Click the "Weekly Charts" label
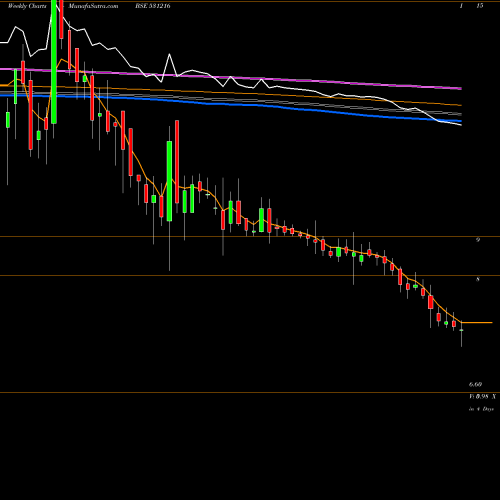 [27, 6]
